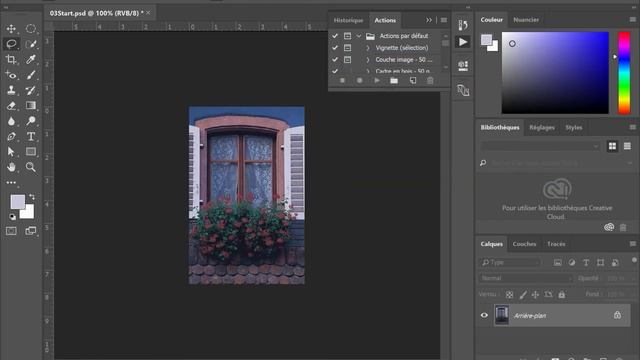This screenshot has width=640, height=360.
Task: Select the History Brush tool
Action: tap(31, 90)
